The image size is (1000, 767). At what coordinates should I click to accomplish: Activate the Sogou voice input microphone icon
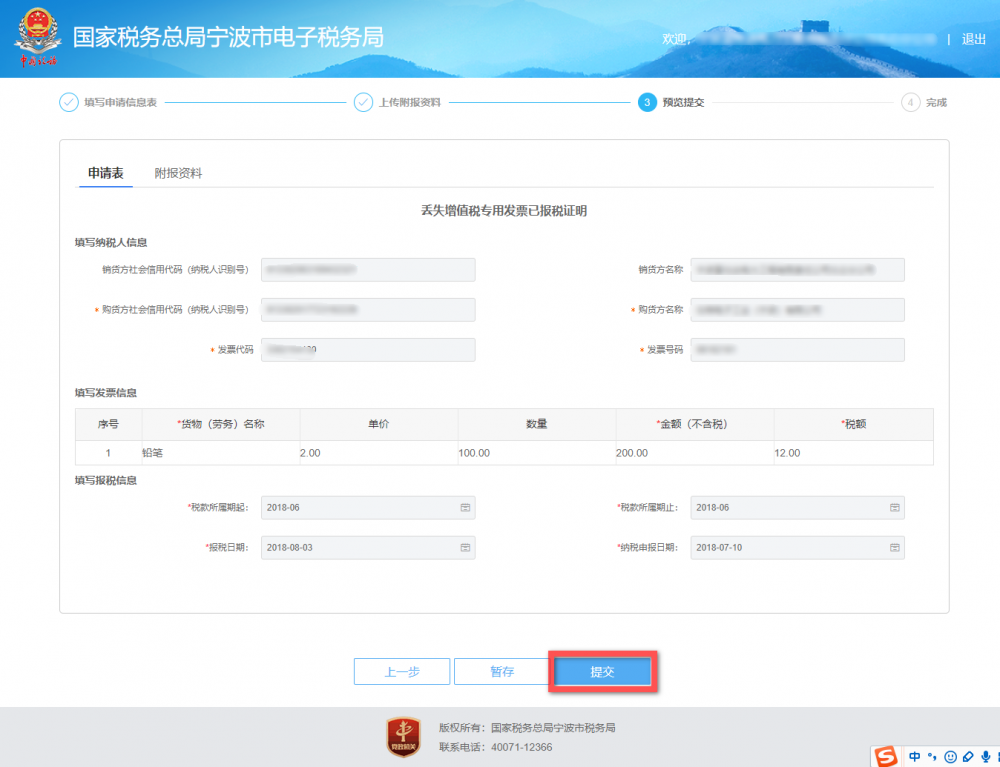pos(985,756)
